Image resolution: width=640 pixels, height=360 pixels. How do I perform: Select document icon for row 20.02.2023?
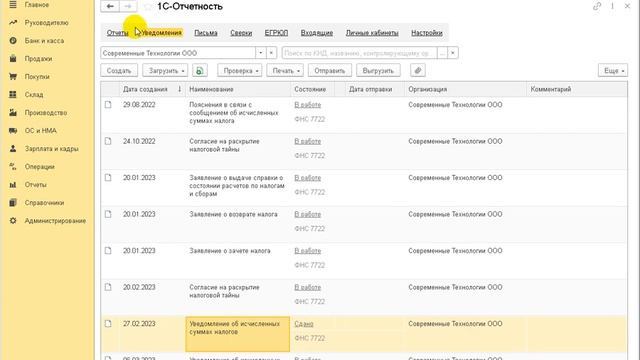108,287
